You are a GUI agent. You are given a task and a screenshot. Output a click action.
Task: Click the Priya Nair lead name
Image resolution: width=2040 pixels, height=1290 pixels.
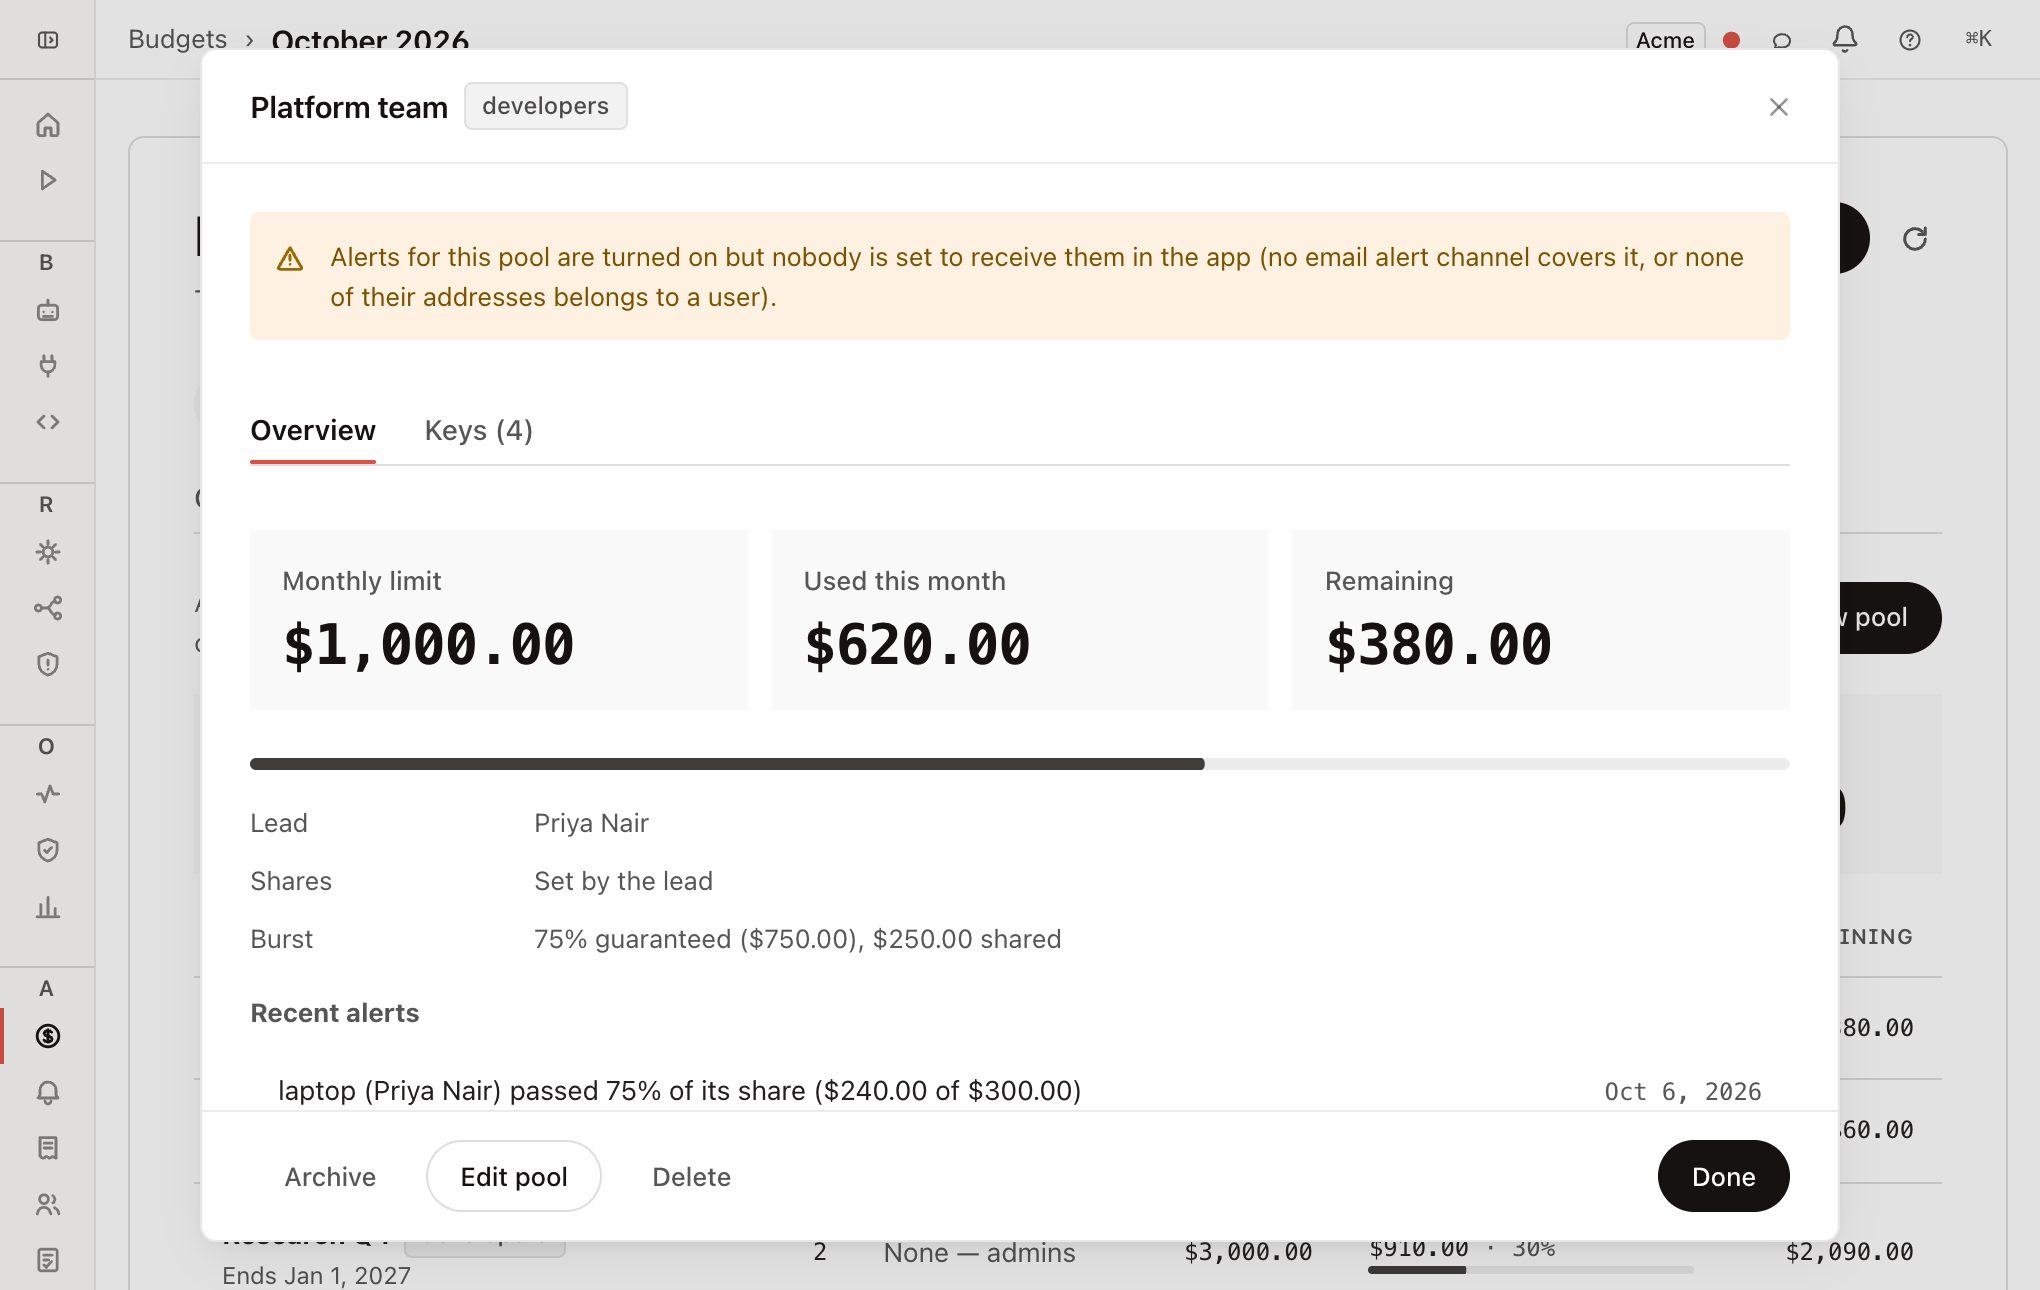591,823
